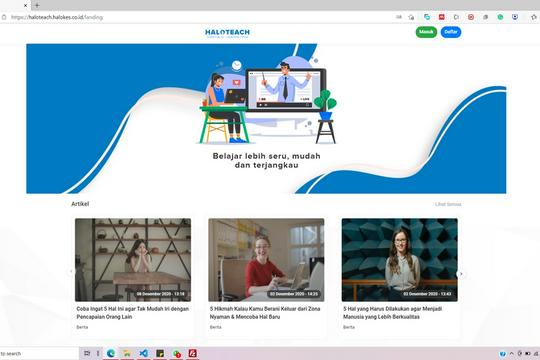540x360 pixels.
Task: Click Berita tag under '5 Hikmah' article
Action: pos(216,327)
